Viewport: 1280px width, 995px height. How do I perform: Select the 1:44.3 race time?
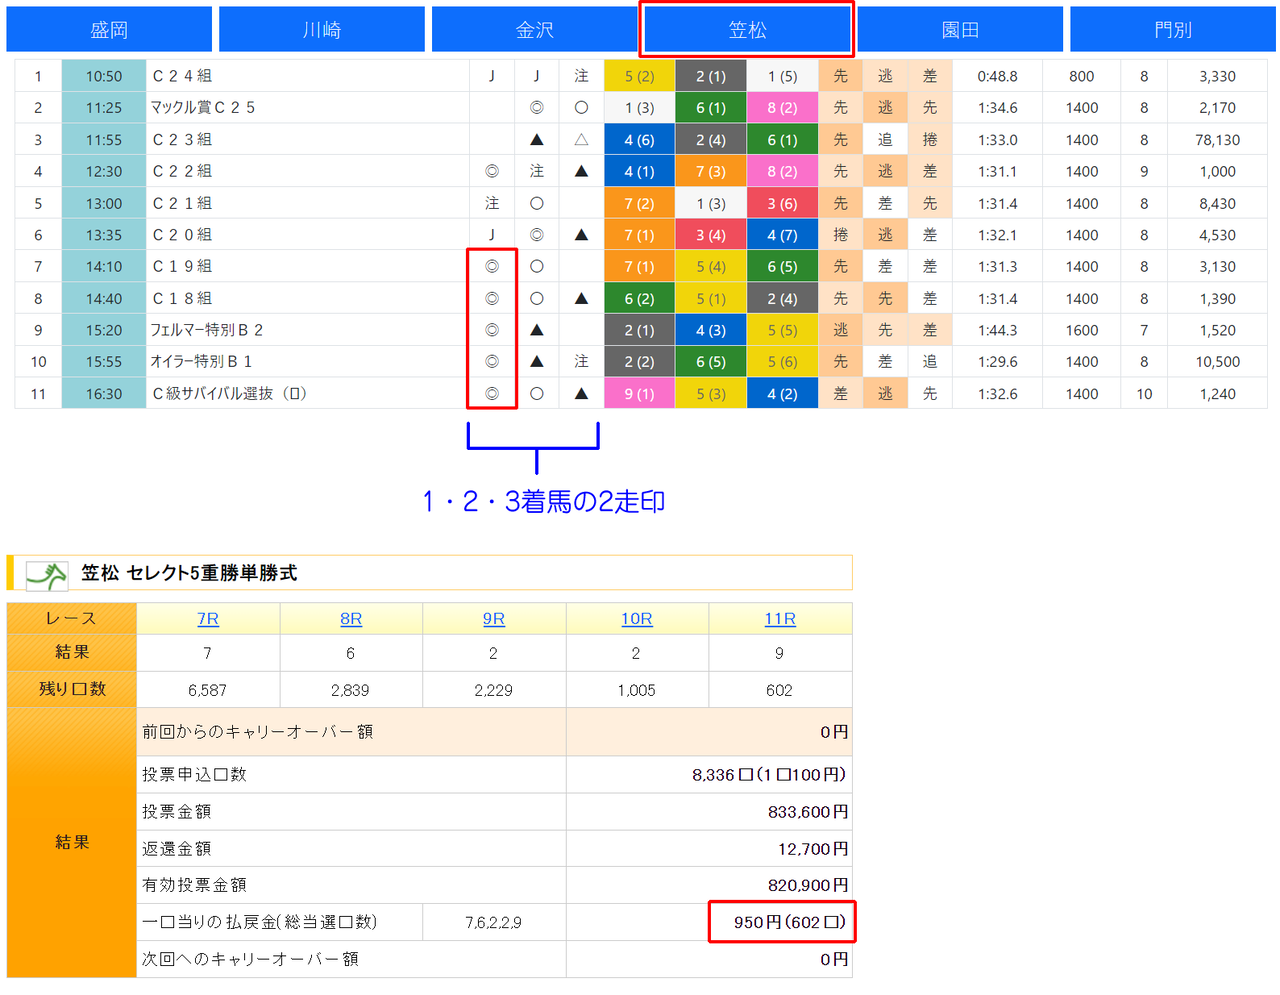point(998,330)
